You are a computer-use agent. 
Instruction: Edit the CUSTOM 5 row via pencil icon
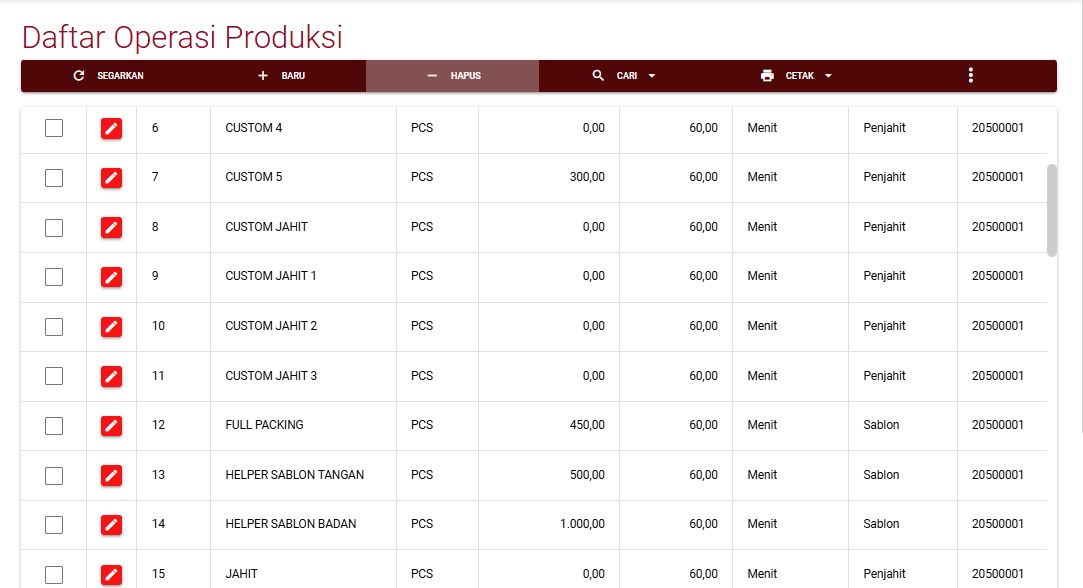[x=111, y=178]
